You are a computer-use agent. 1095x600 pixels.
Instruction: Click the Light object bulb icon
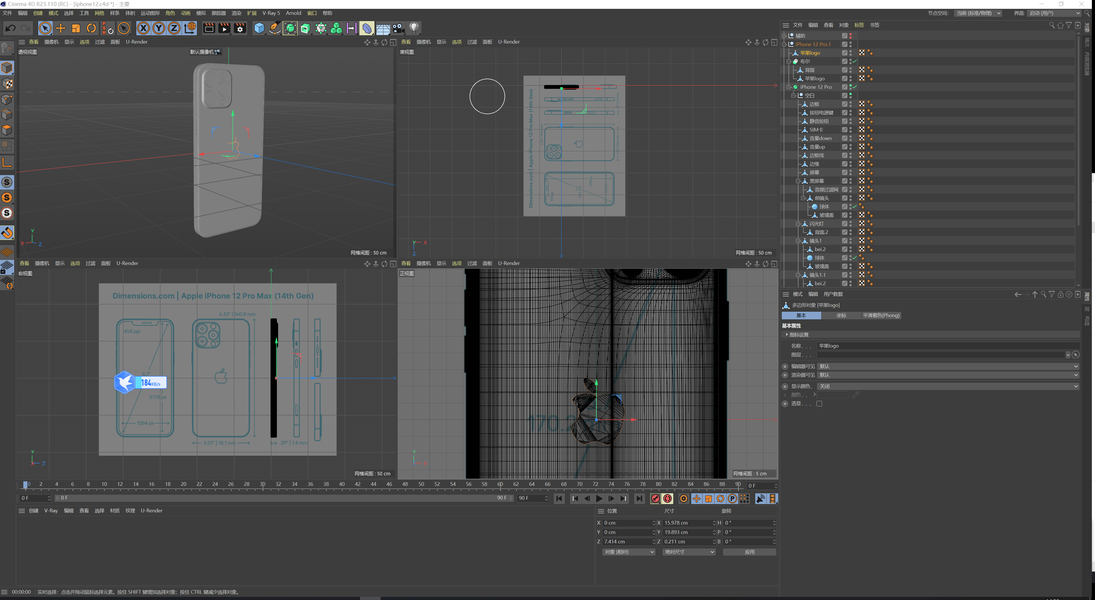(414, 28)
